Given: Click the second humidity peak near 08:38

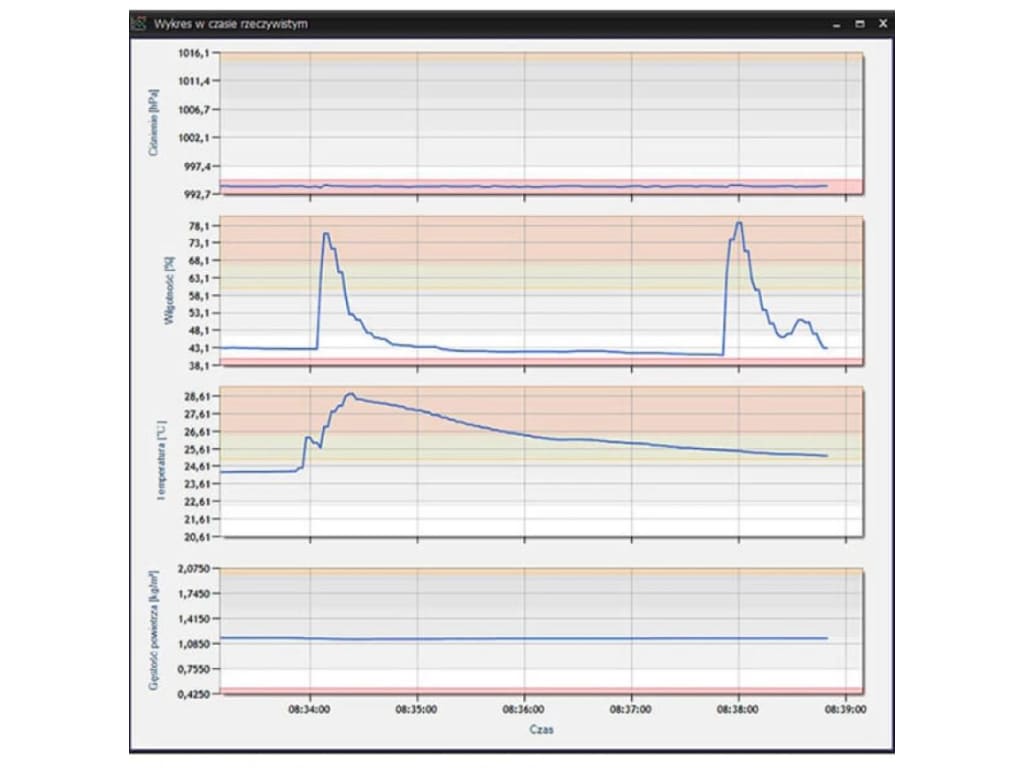Looking at the screenshot, I should (x=739, y=224).
